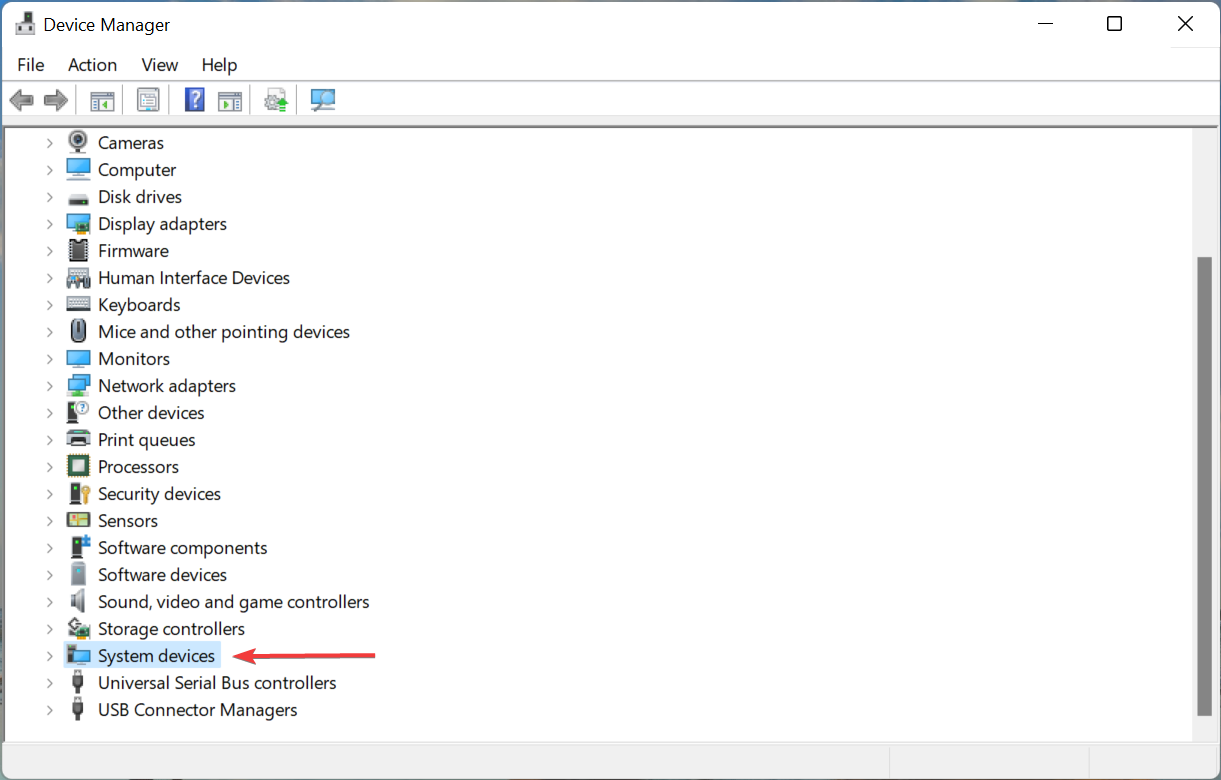The height and width of the screenshot is (780, 1221).
Task: Toggle the Show/Hide Console Tree toolbar icon
Action: pos(102,100)
